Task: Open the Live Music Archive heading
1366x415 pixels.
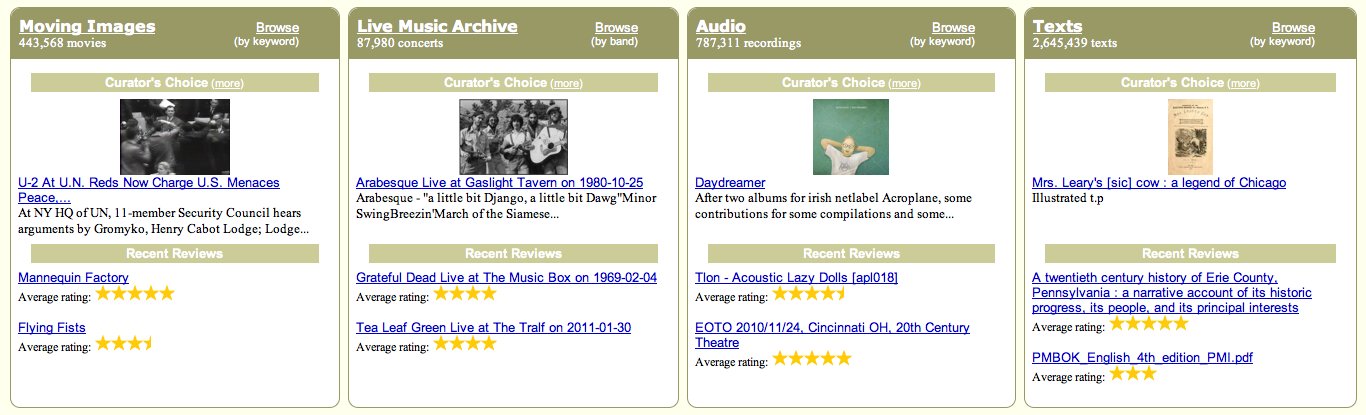Action: [437, 26]
